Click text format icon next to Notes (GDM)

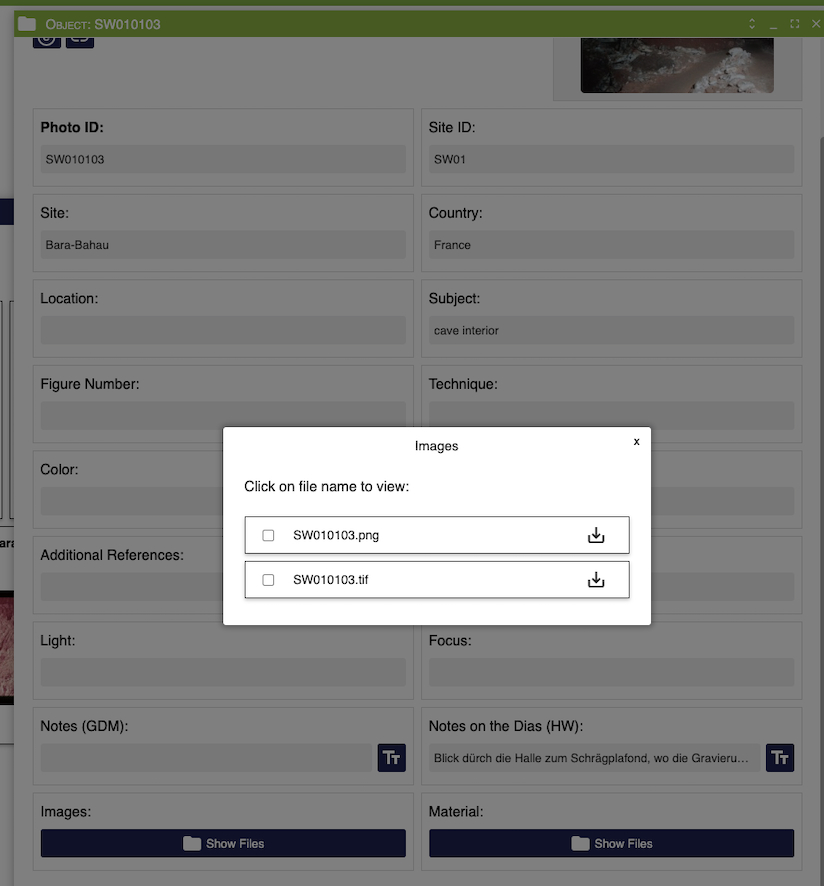(x=391, y=758)
